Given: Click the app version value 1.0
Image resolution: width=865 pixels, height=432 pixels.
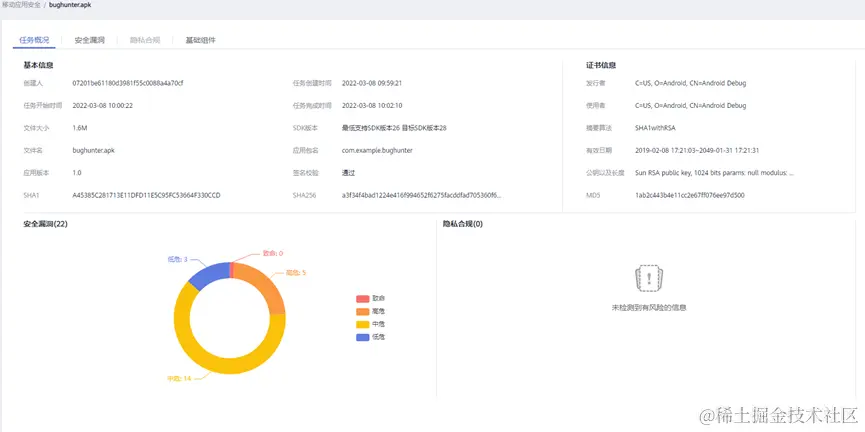Looking at the screenshot, I should click(77, 173).
